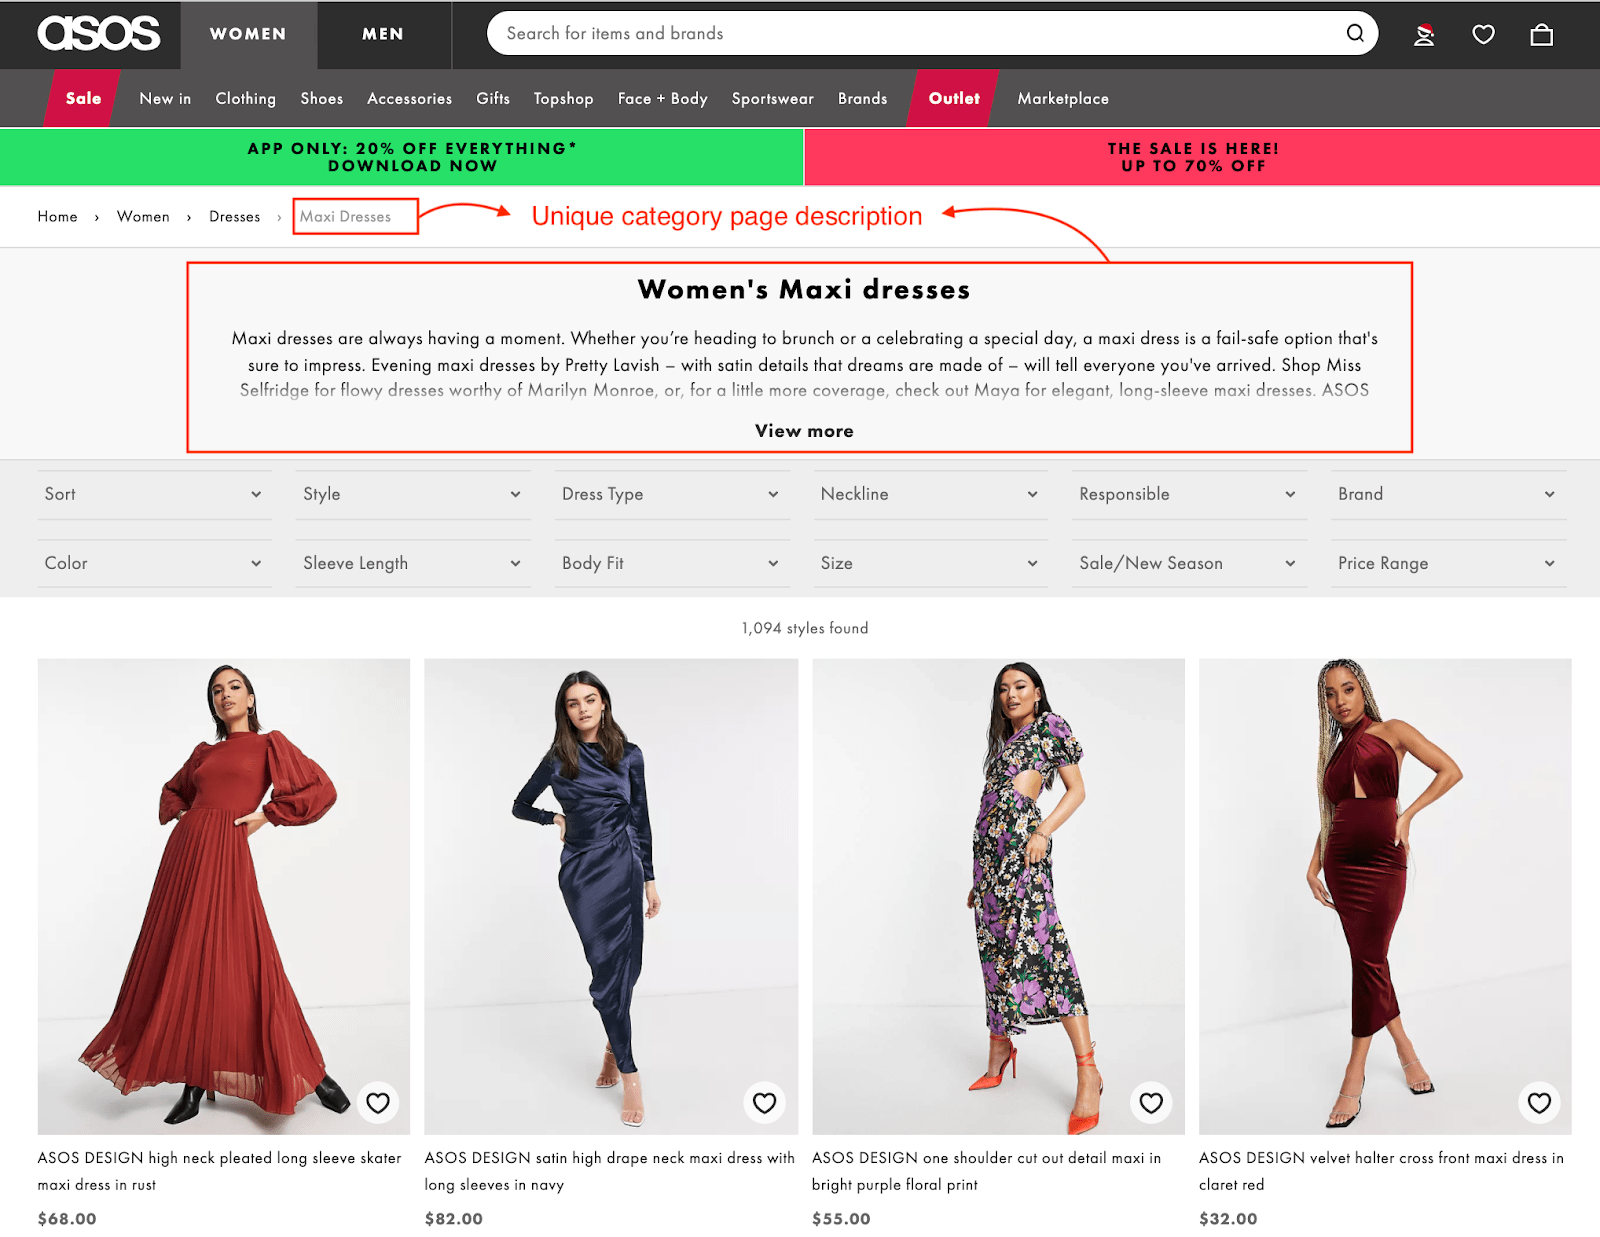Open the shopping bag icon
Image resolution: width=1600 pixels, height=1237 pixels.
pyautogui.click(x=1542, y=35)
